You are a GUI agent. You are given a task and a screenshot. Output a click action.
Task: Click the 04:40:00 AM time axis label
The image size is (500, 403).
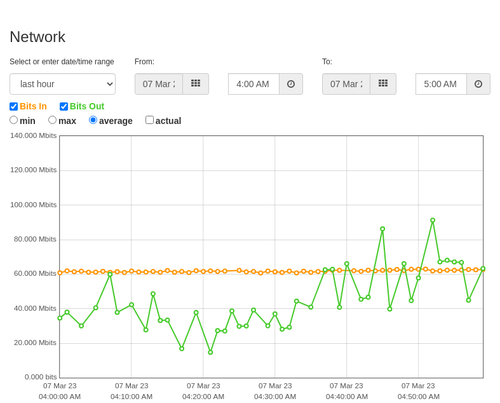[x=347, y=397]
